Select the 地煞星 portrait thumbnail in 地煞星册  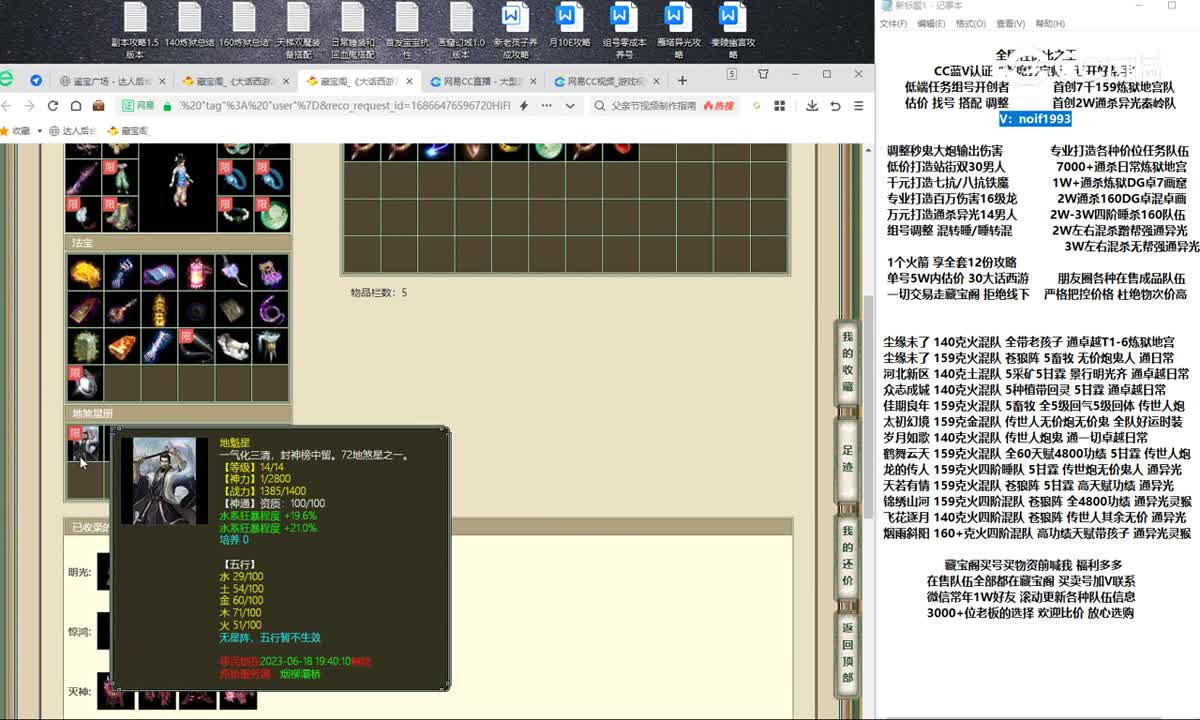pos(84,444)
